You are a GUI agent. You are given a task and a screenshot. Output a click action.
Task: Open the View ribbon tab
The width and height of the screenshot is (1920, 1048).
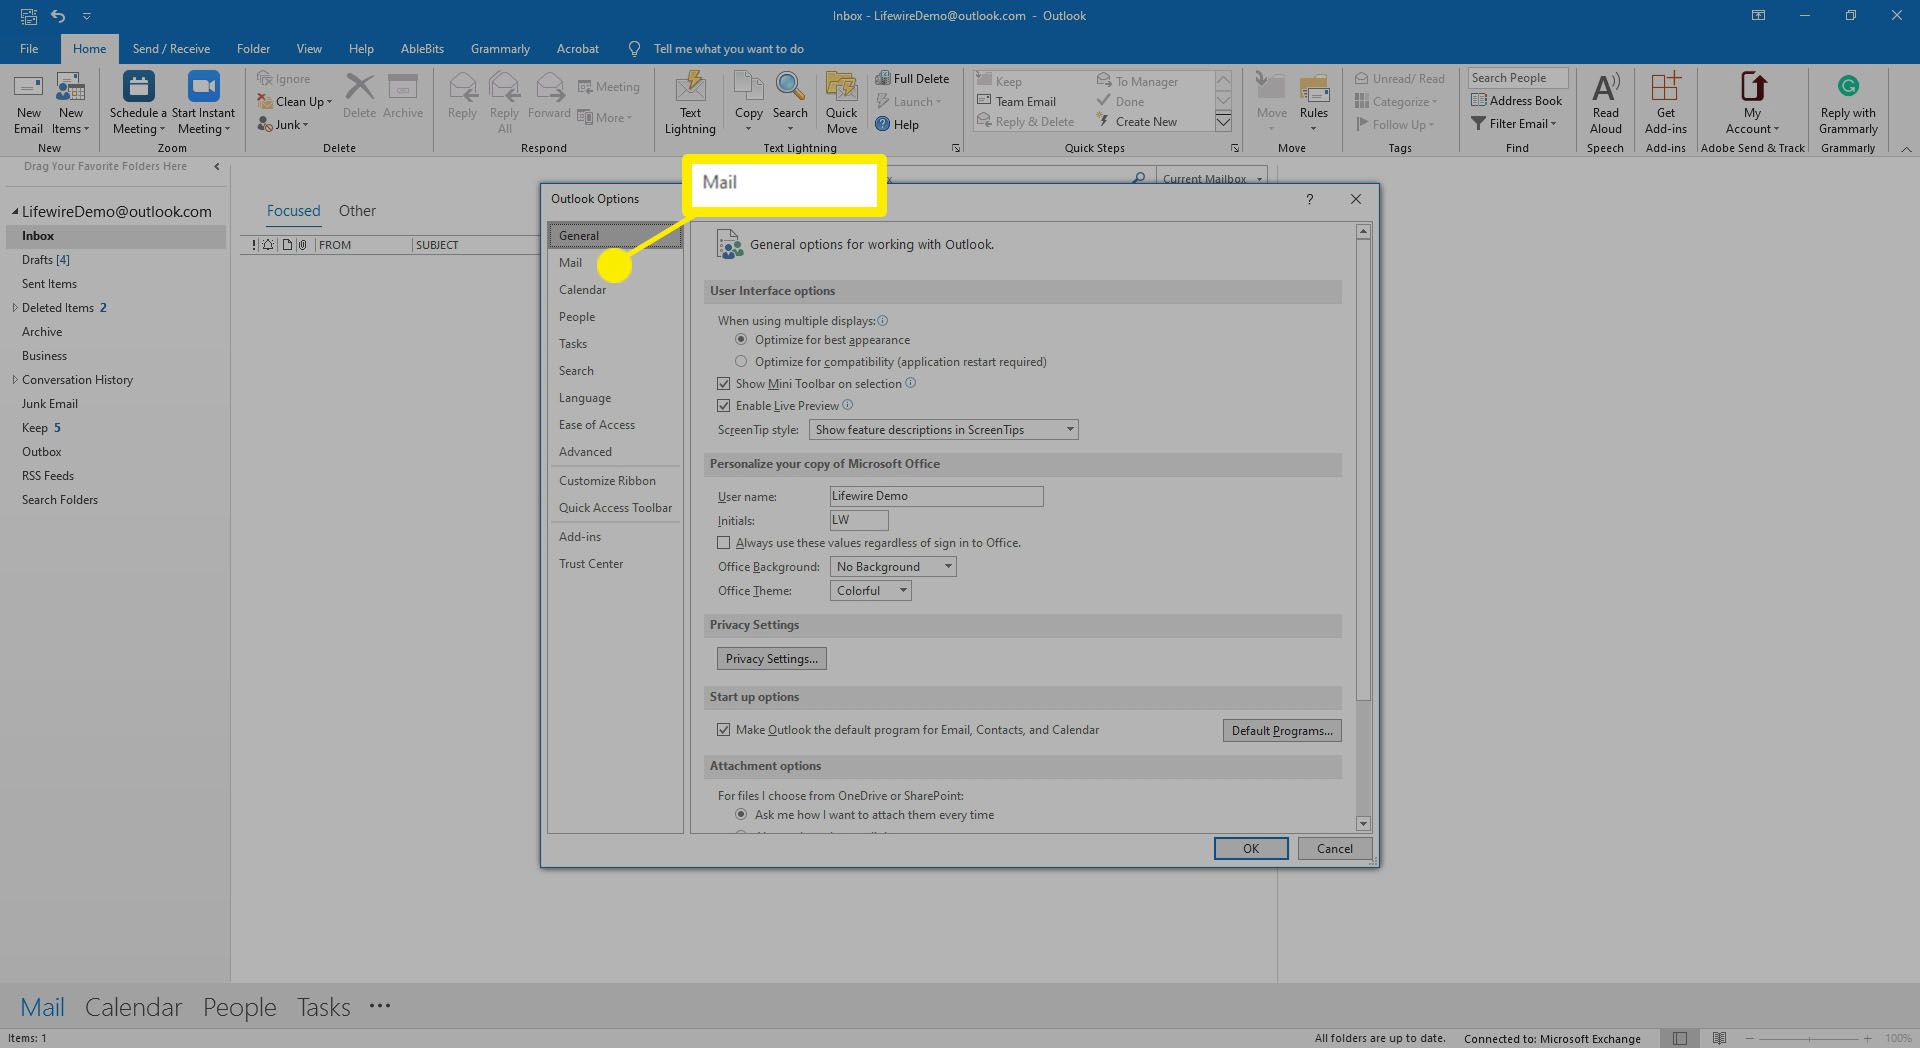pos(309,48)
